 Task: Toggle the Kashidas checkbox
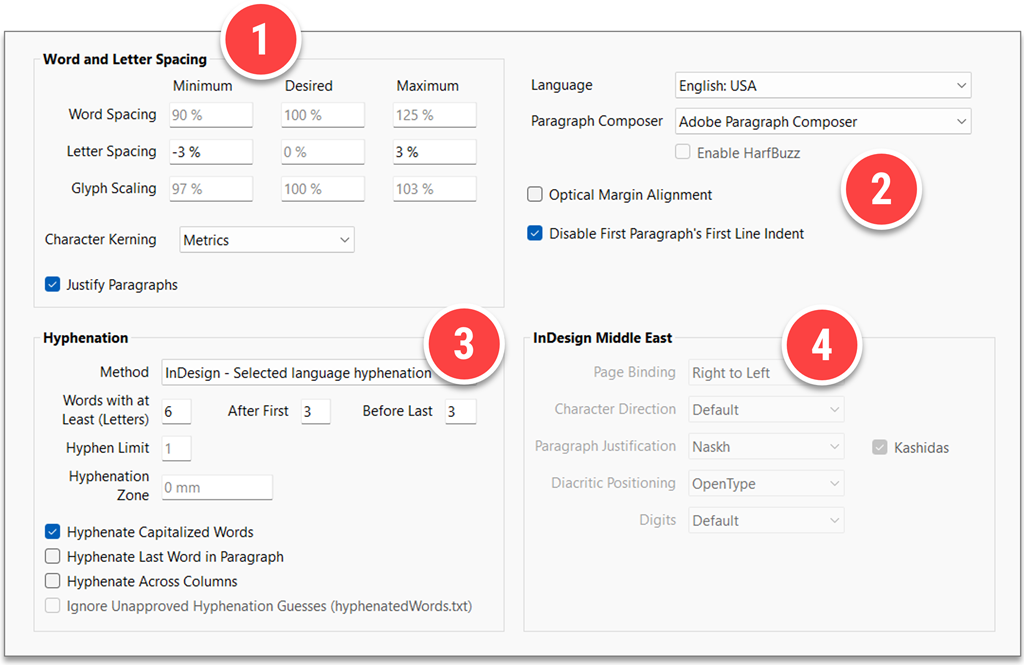880,447
